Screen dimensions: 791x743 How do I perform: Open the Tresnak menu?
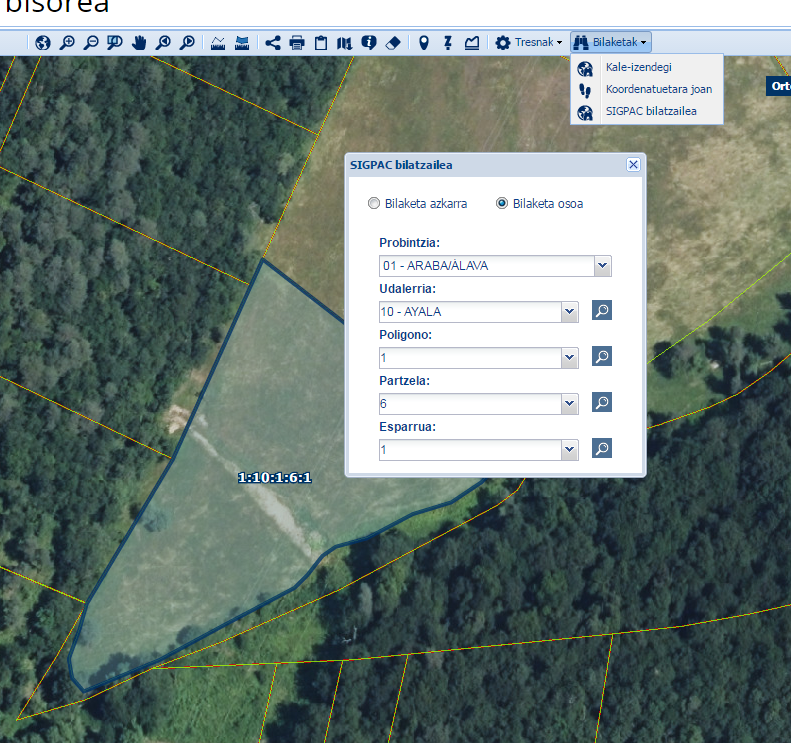[528, 43]
